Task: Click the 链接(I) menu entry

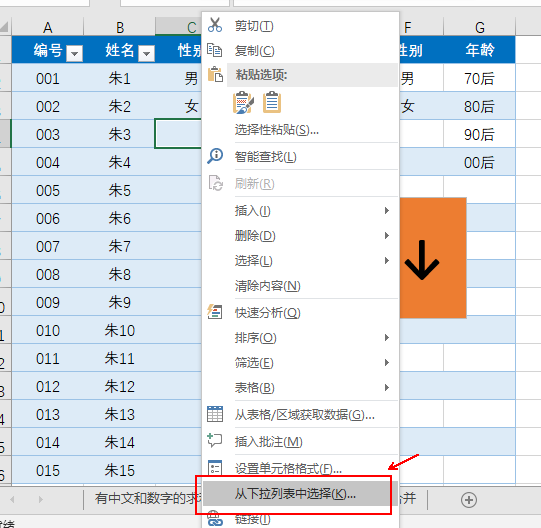Action: coord(300,518)
